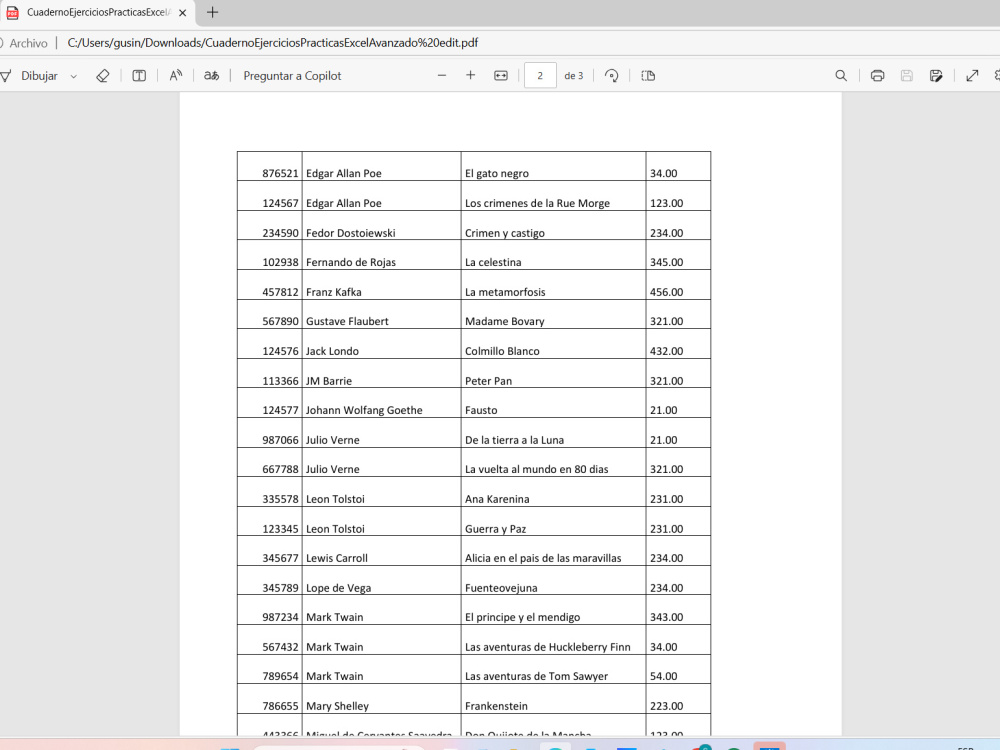This screenshot has width=1000, height=750.
Task: Select price '432.00'
Action: 666,351
